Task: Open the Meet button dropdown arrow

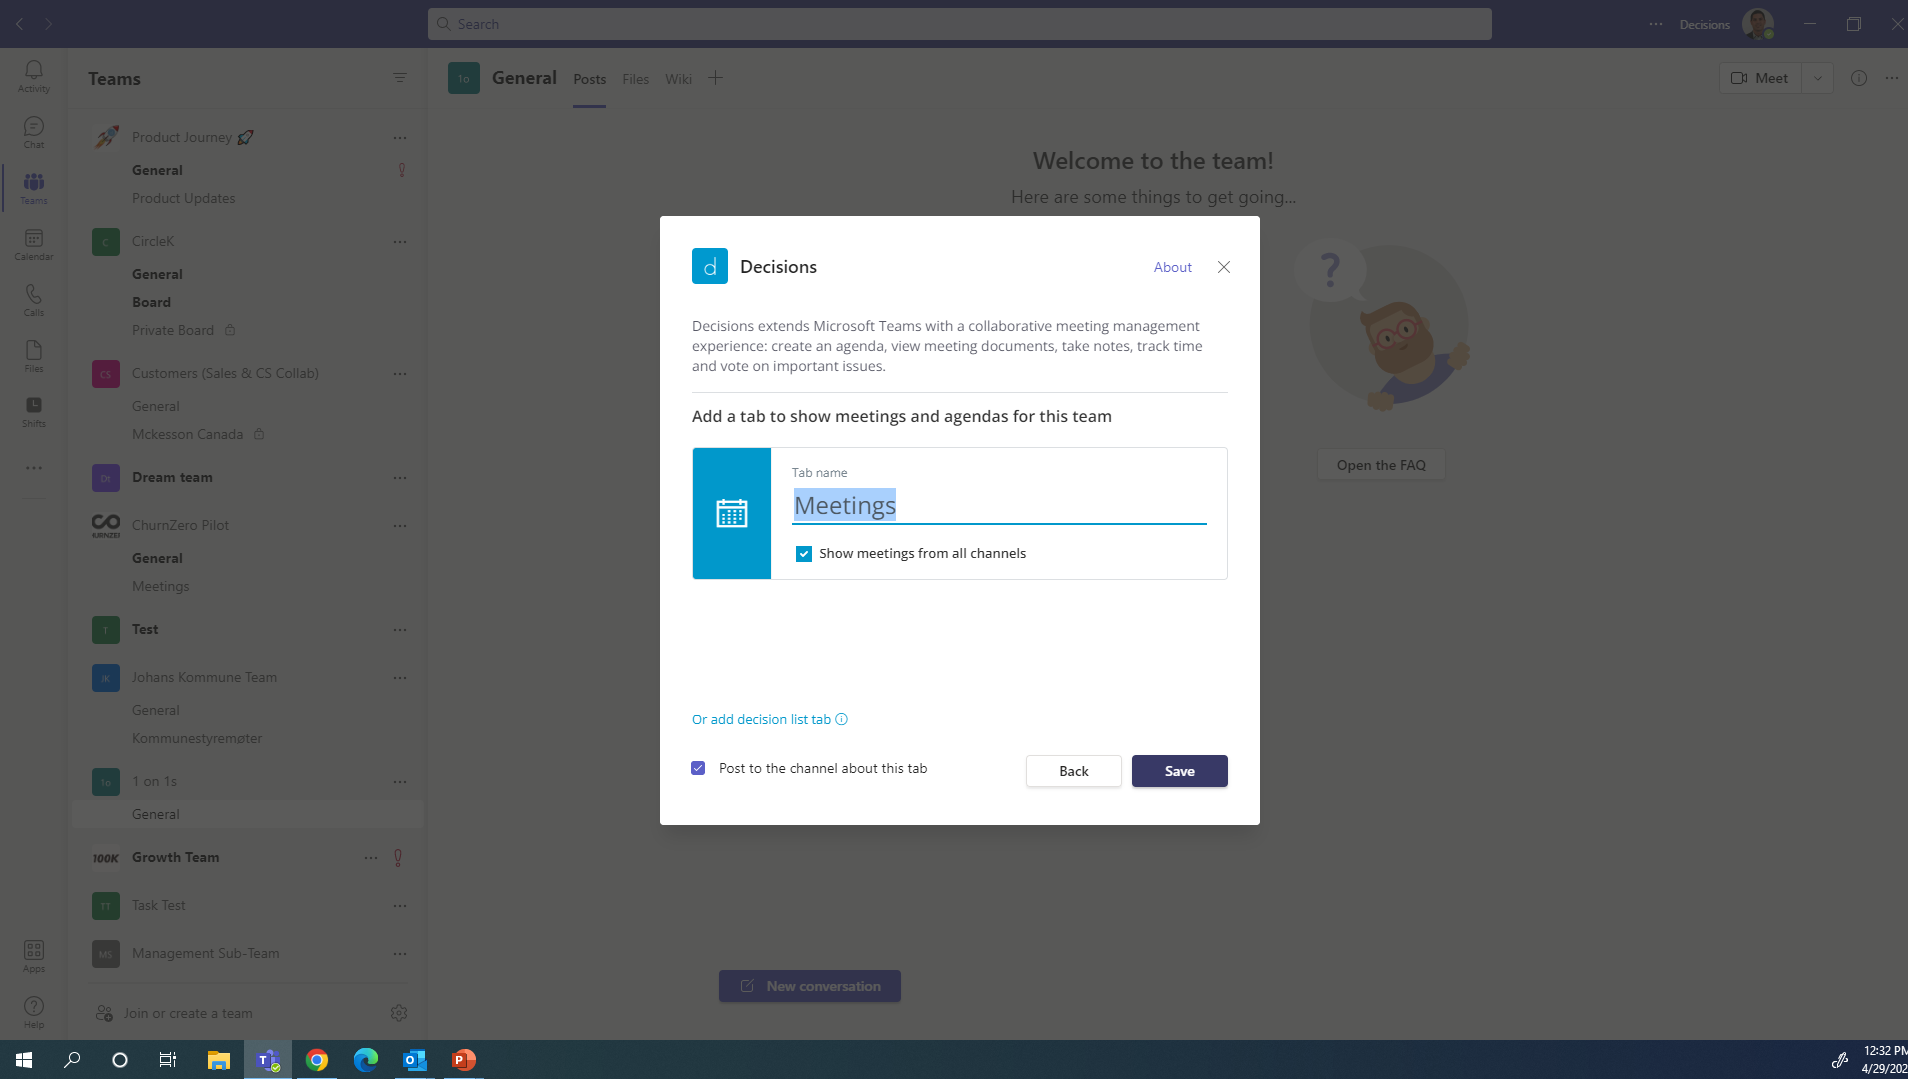Action: (x=1818, y=77)
